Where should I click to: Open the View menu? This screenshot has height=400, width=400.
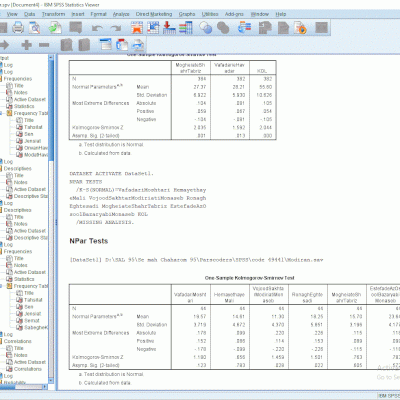(x=12, y=14)
